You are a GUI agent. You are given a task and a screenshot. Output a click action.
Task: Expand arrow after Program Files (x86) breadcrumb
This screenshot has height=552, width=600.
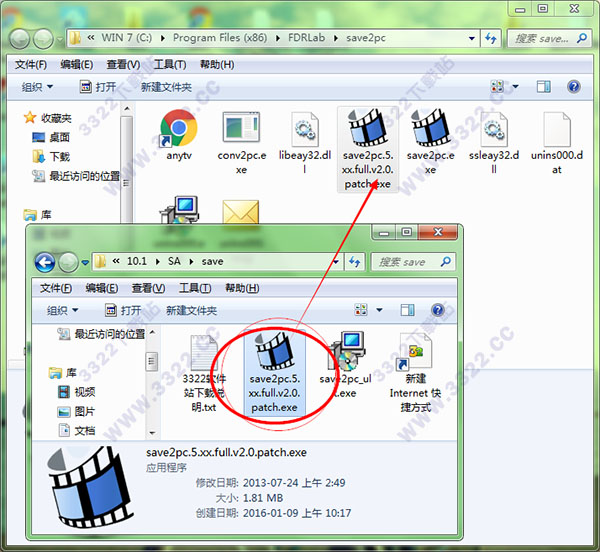click(277, 38)
